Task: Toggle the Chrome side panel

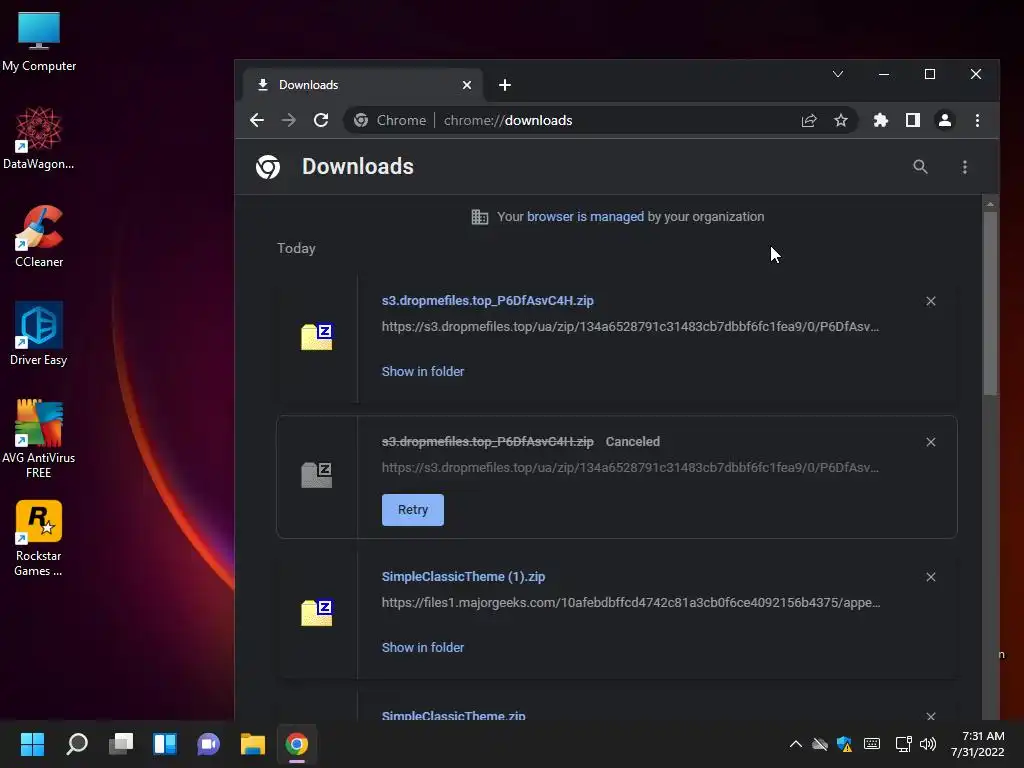Action: [913, 120]
